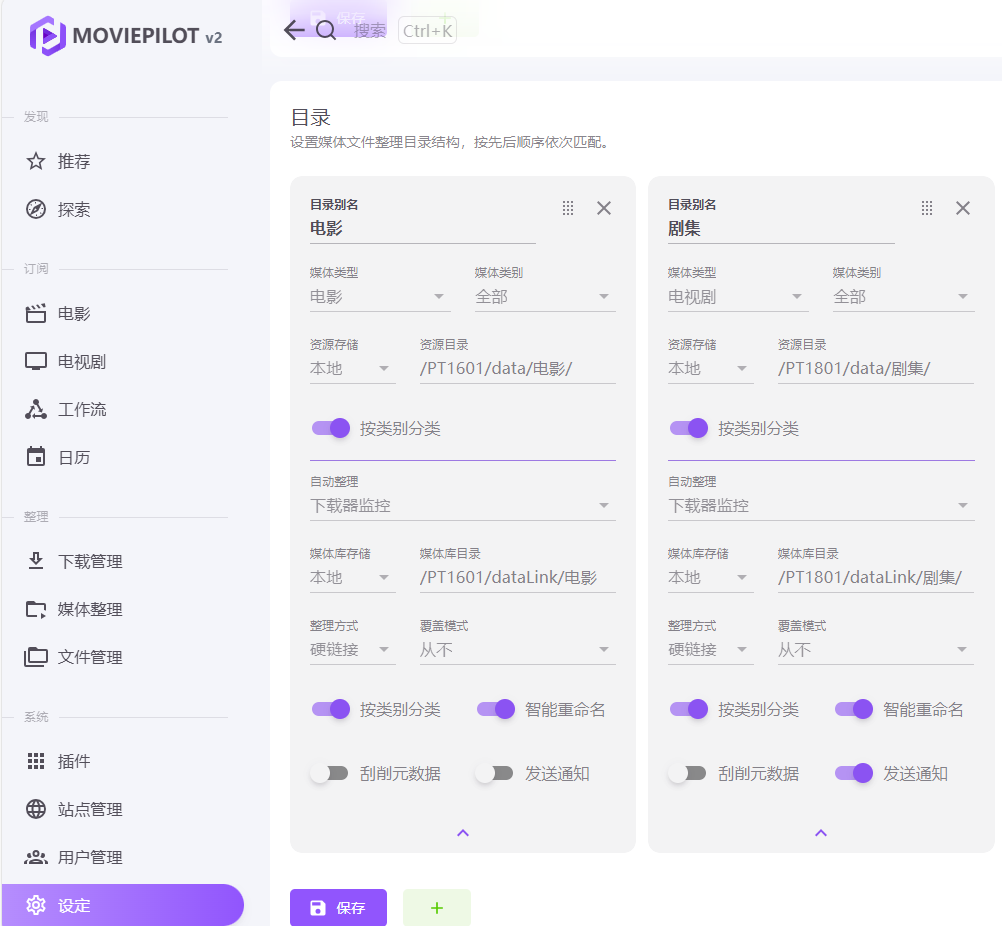Disable 发送通知 on the 剧集 card
The height and width of the screenshot is (926, 1002).
(x=854, y=774)
